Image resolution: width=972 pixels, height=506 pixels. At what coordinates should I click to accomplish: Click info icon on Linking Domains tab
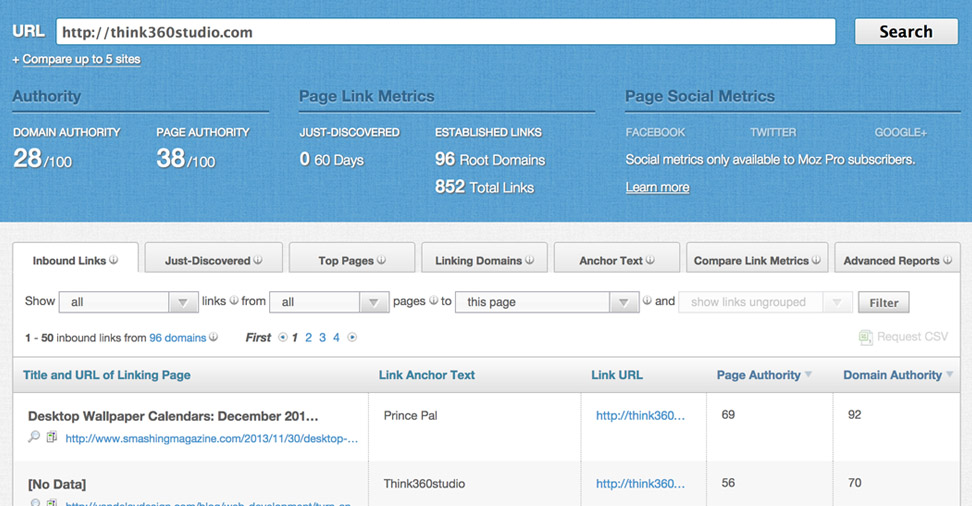(x=531, y=260)
